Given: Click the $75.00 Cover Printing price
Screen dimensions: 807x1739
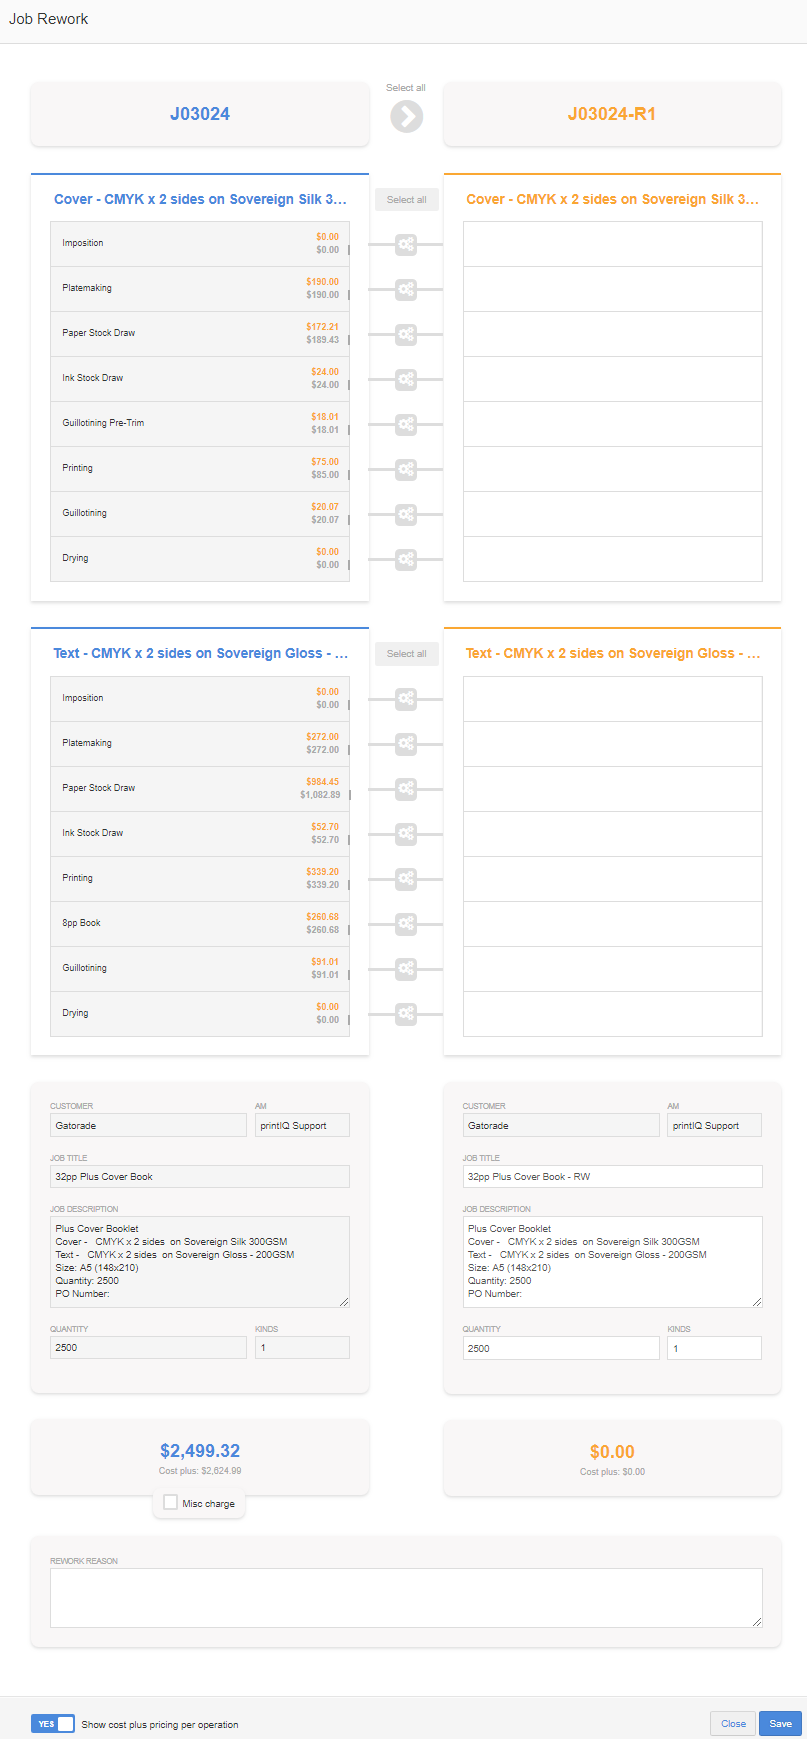Looking at the screenshot, I should click(x=325, y=462).
